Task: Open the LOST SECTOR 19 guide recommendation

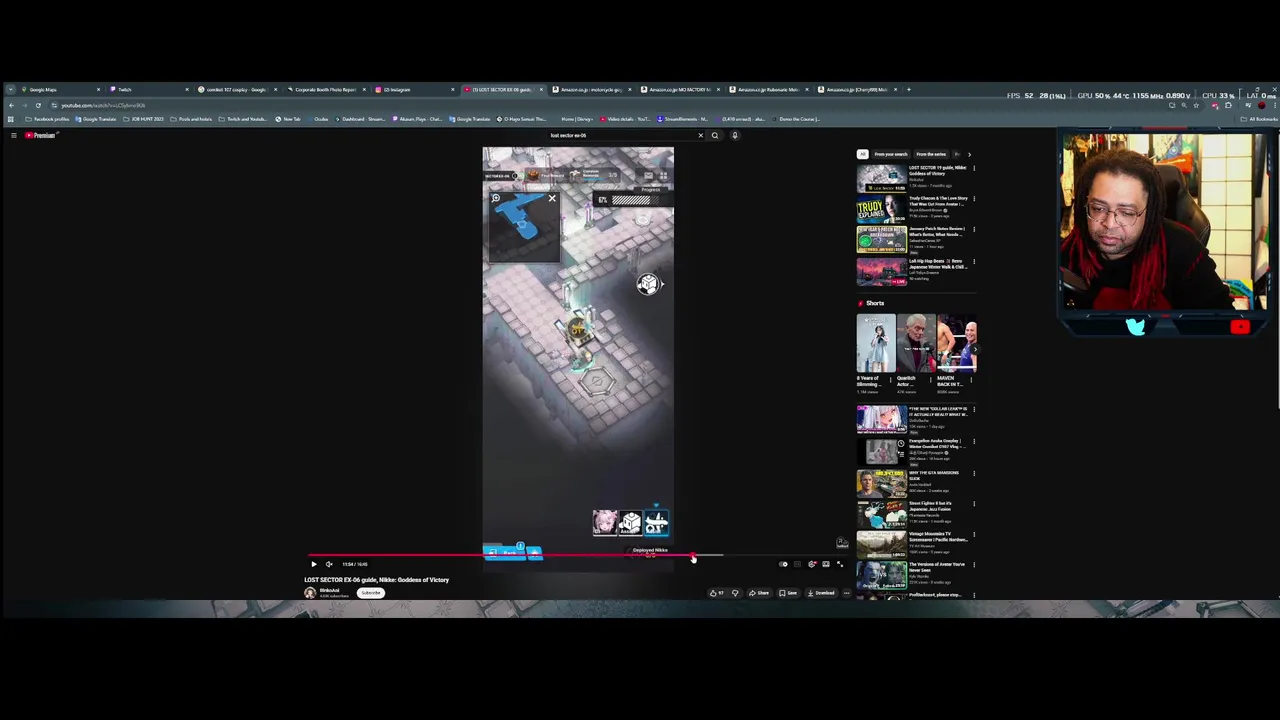Action: pyautogui.click(x=881, y=178)
